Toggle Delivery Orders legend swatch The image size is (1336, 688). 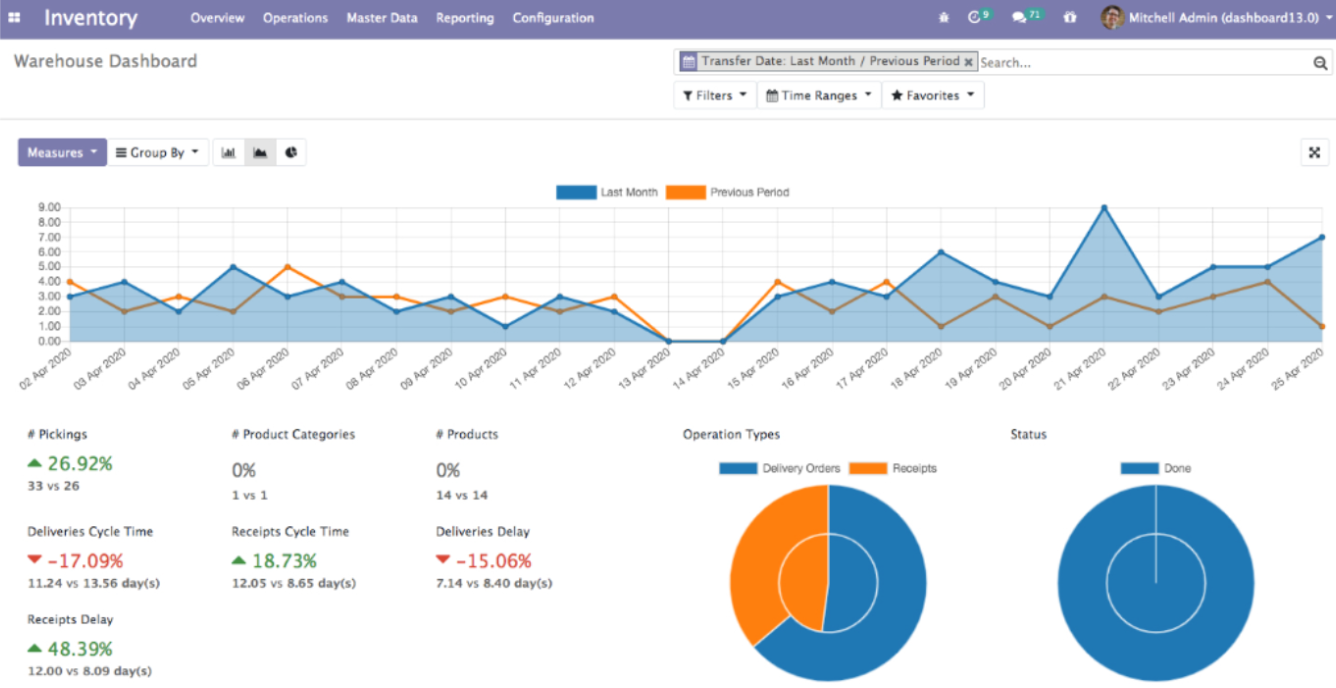(738, 468)
